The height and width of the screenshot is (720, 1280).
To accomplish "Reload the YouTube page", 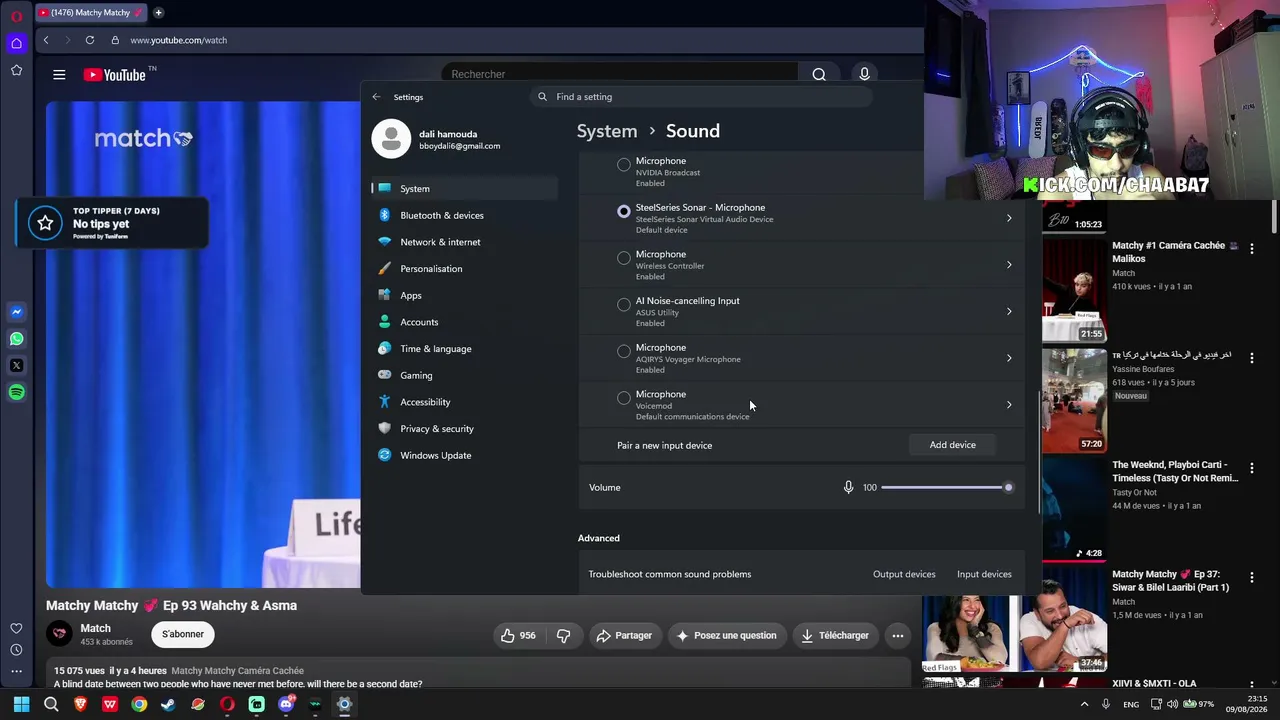I will [x=90, y=40].
